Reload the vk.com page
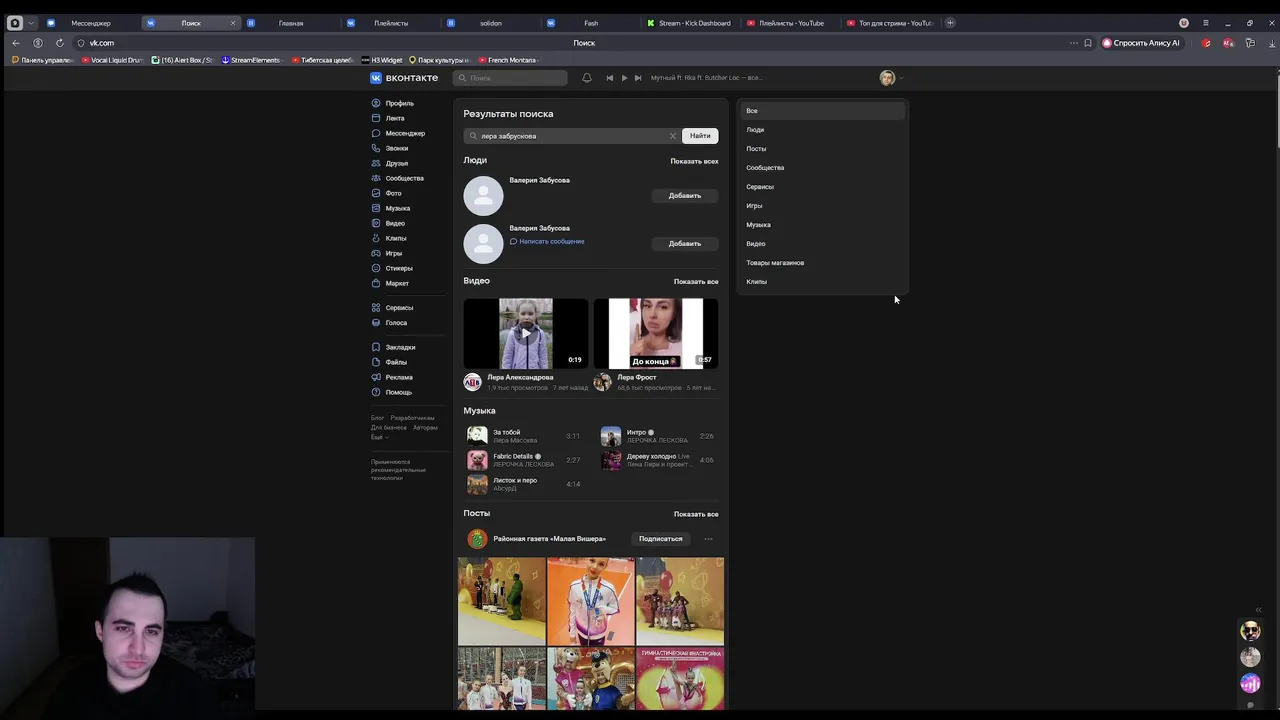Screen dimensions: 1280x720 [x=60, y=43]
